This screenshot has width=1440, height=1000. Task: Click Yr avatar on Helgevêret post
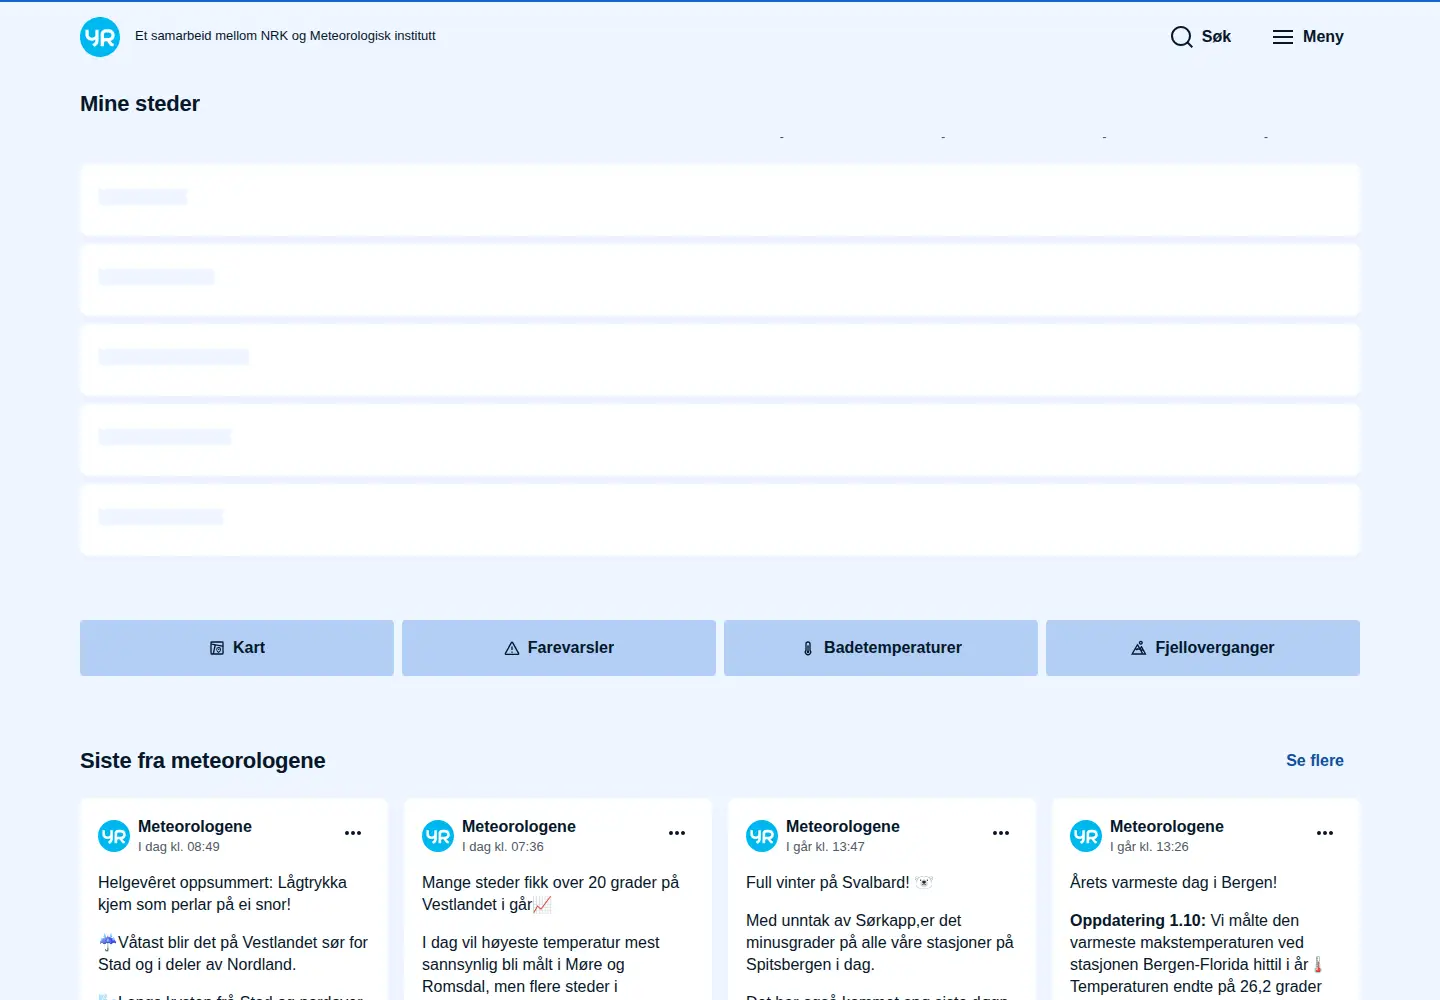[x=114, y=836]
